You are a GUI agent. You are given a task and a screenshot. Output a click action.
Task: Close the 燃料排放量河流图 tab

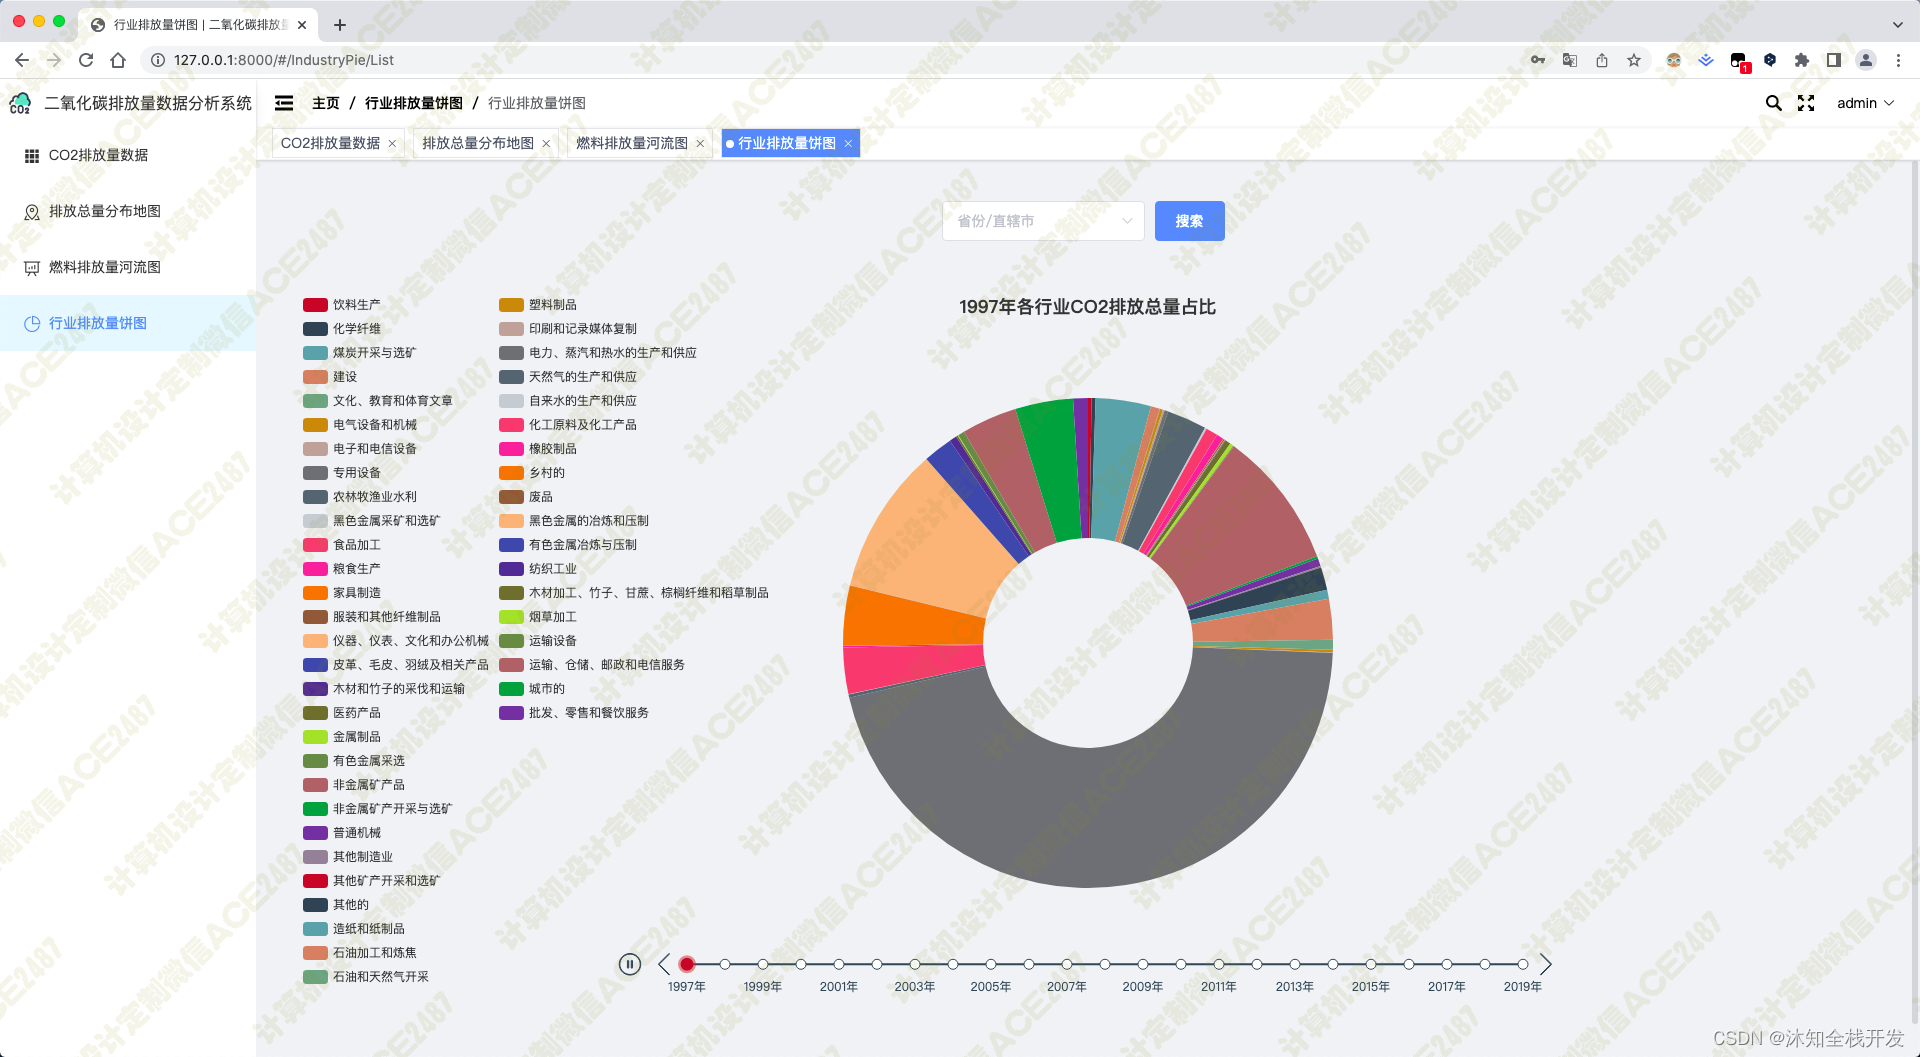tap(700, 144)
